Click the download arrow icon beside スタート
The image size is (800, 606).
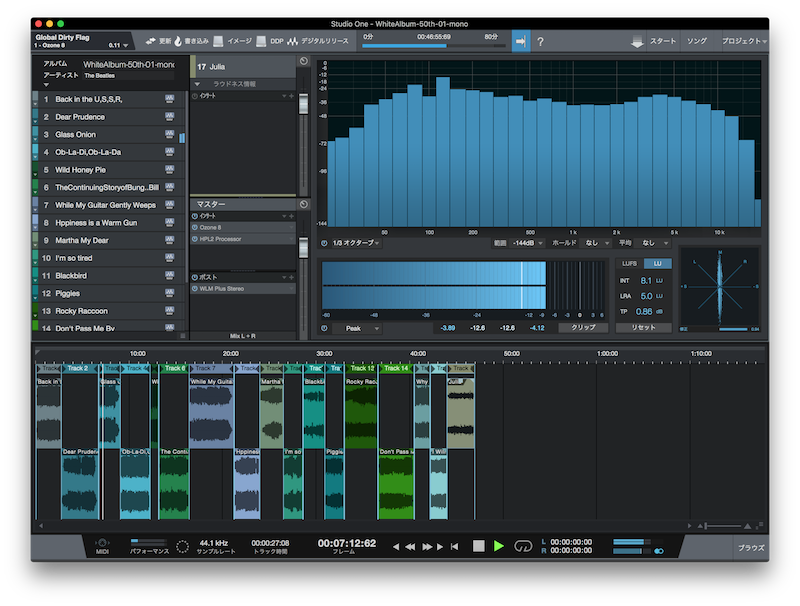637,42
